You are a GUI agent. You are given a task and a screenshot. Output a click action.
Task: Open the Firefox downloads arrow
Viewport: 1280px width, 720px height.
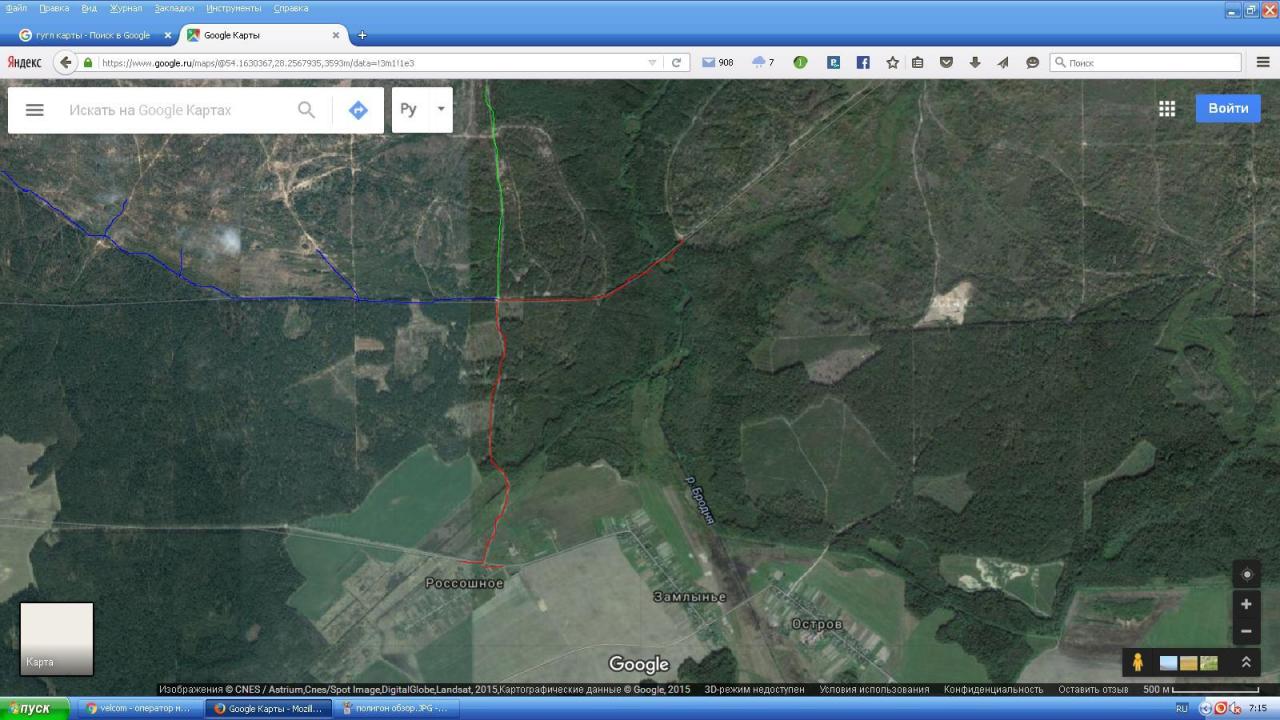pyautogui.click(x=975, y=62)
